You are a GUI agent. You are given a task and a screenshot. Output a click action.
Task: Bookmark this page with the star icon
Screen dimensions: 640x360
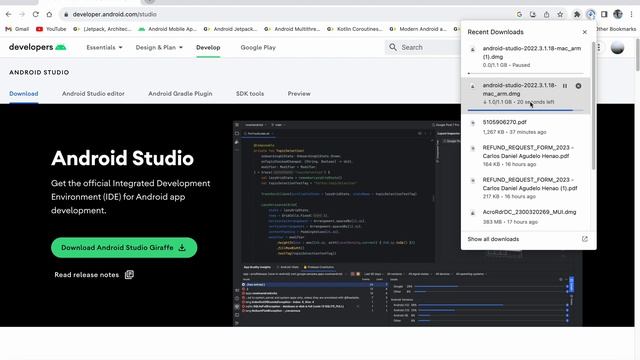[x=560, y=14]
